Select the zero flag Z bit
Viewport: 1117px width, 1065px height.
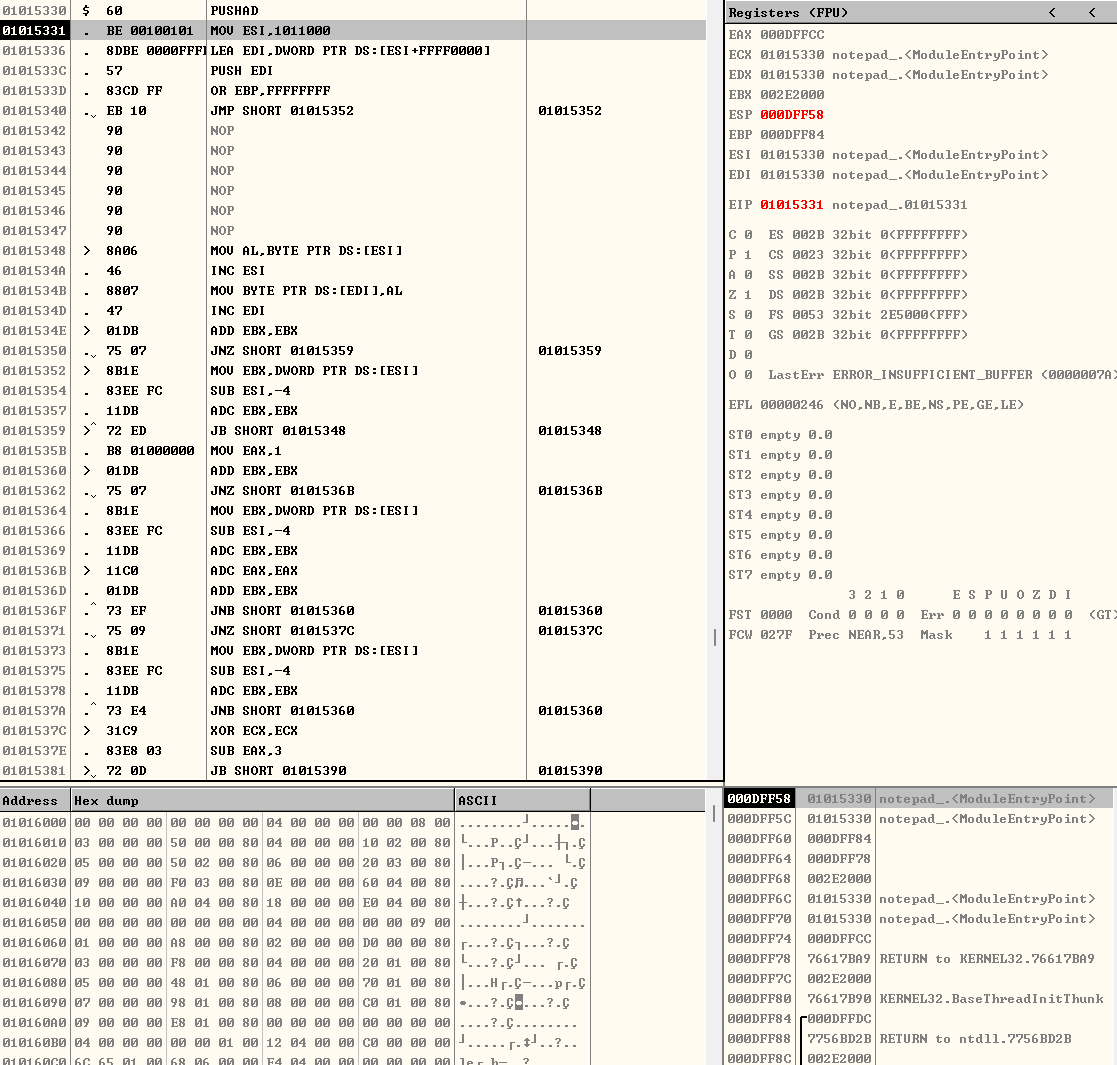[740, 294]
